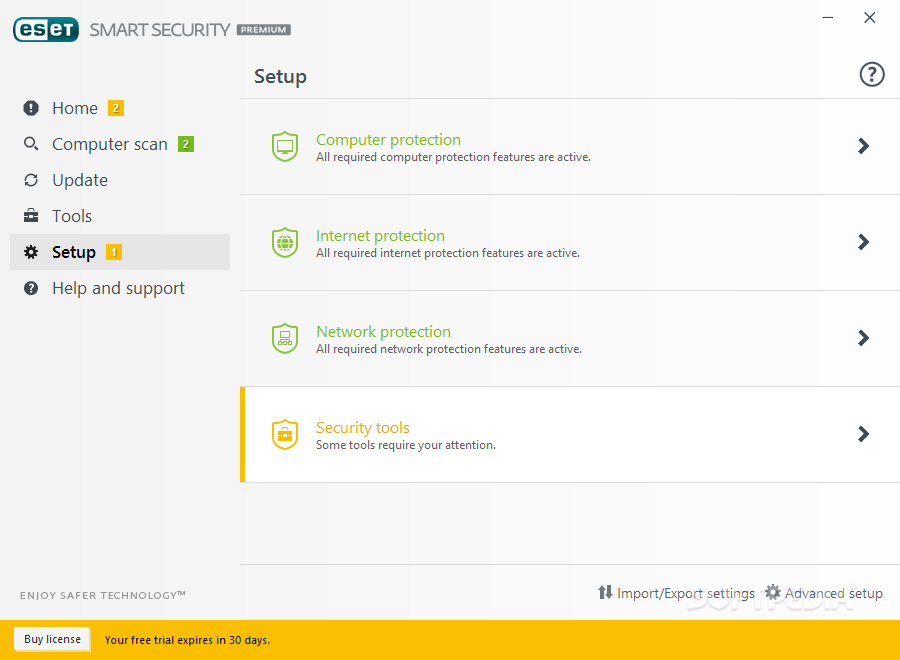Screen dimensions: 900x660
Task: Click 'Your free trial expires in 30 days.'
Action: tap(187, 640)
